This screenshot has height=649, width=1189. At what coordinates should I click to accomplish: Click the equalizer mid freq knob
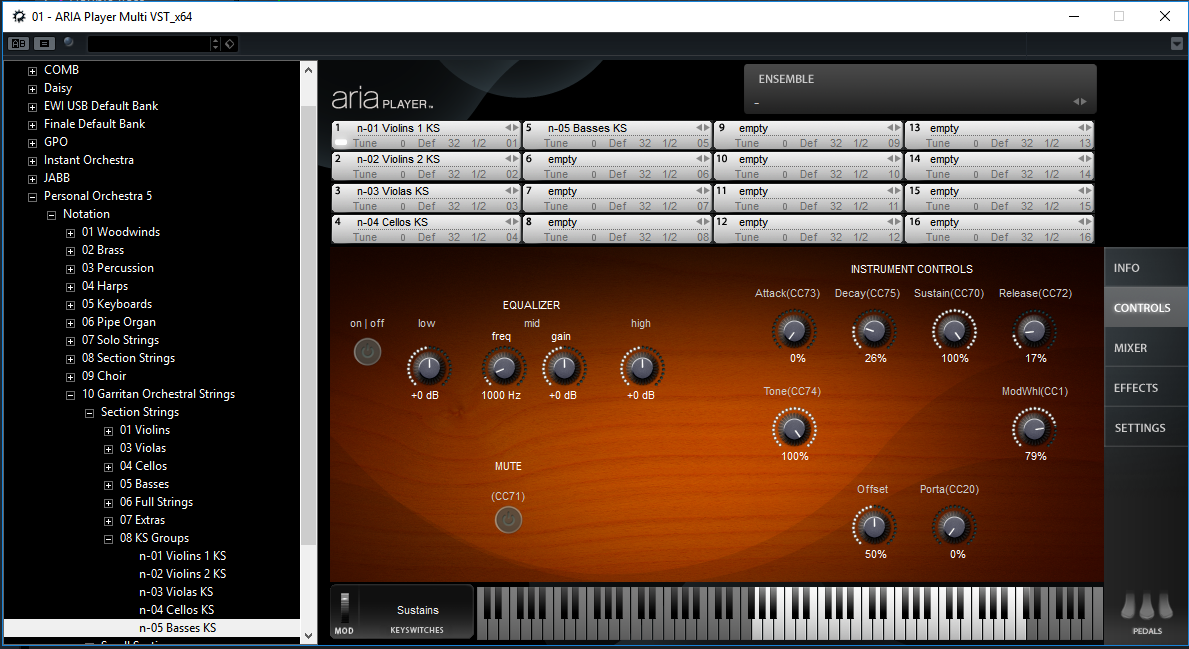click(x=502, y=368)
